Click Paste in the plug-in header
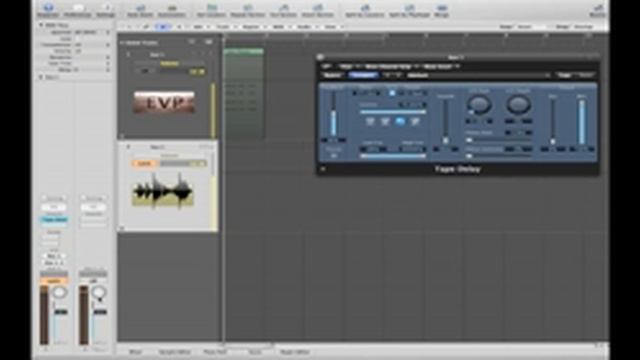 (585, 75)
